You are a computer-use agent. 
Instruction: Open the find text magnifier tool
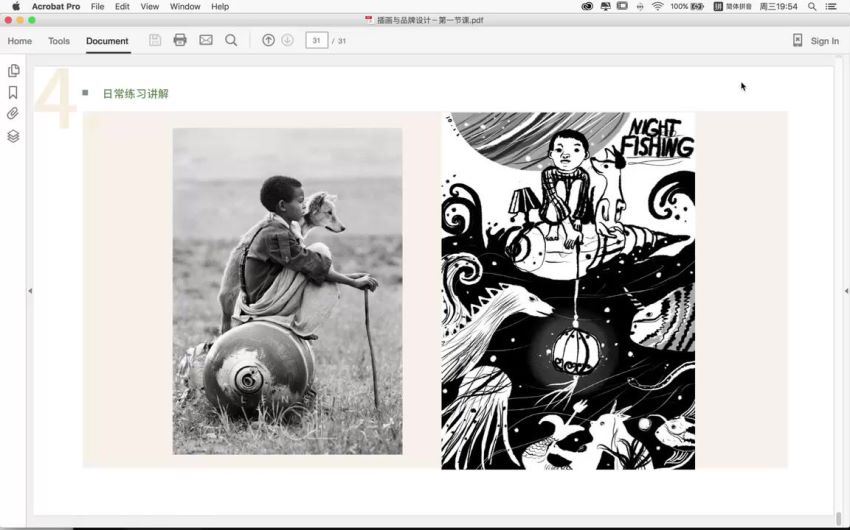[231, 40]
